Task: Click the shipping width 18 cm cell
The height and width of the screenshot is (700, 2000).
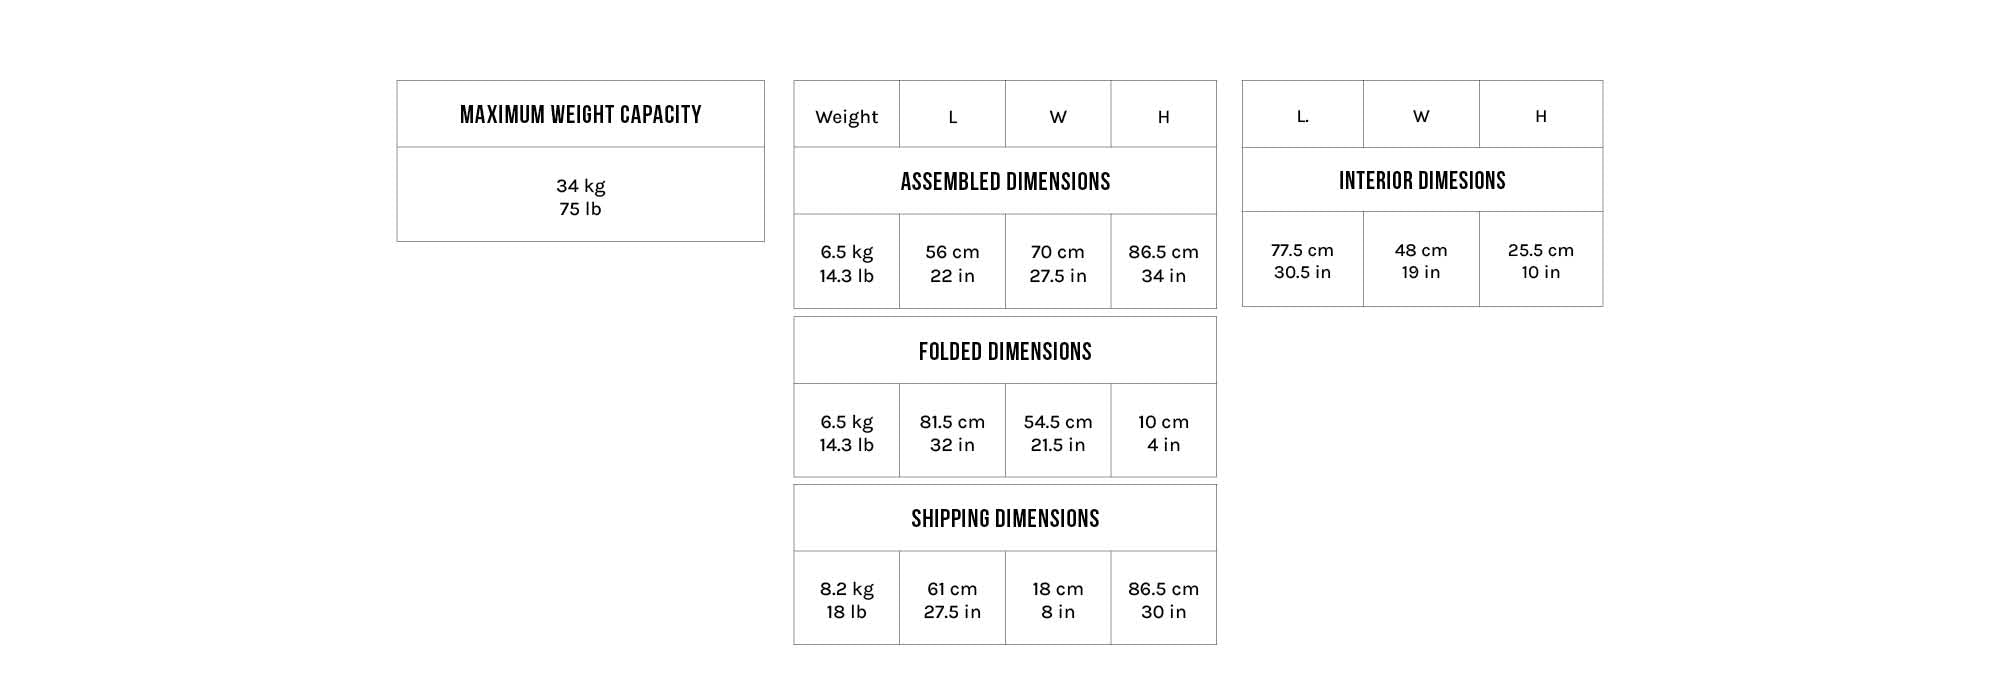Action: (1058, 600)
